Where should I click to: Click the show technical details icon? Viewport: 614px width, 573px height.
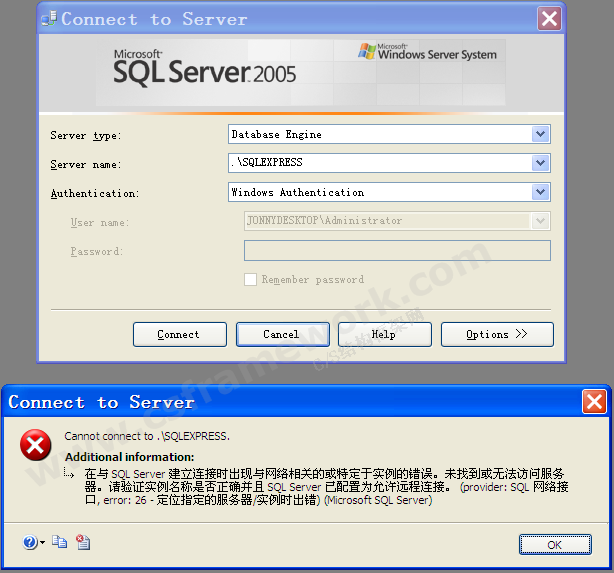(83, 542)
